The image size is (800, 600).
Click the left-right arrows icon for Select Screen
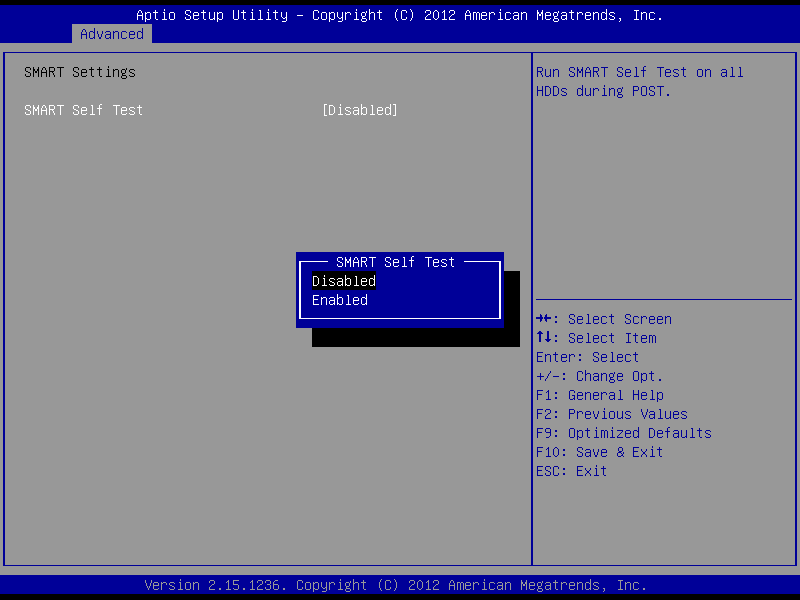544,319
